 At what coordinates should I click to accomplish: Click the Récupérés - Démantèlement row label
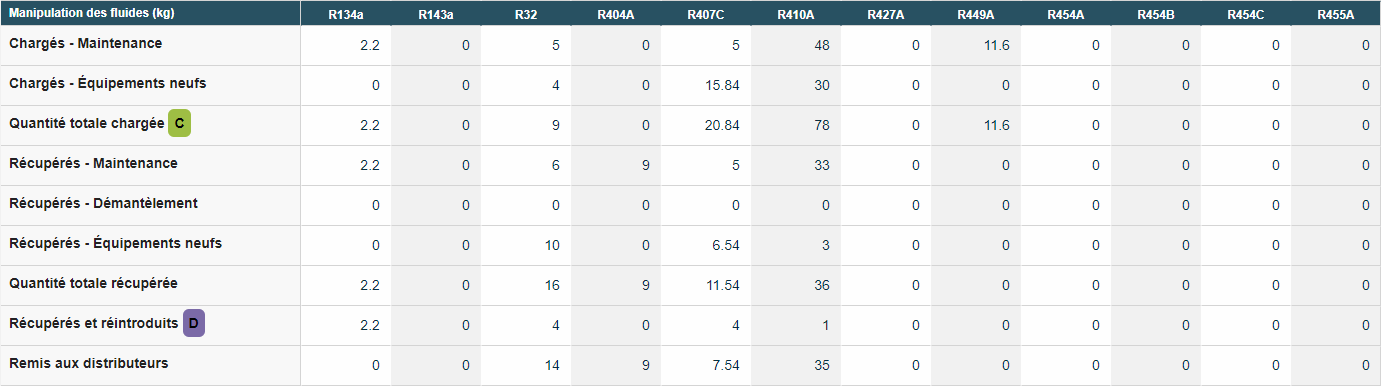(103, 204)
